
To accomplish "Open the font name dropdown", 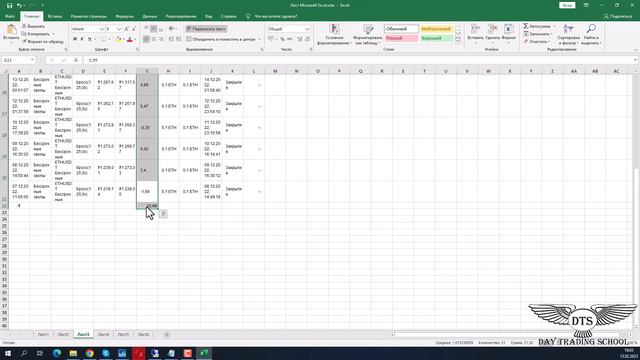I will [102, 29].
